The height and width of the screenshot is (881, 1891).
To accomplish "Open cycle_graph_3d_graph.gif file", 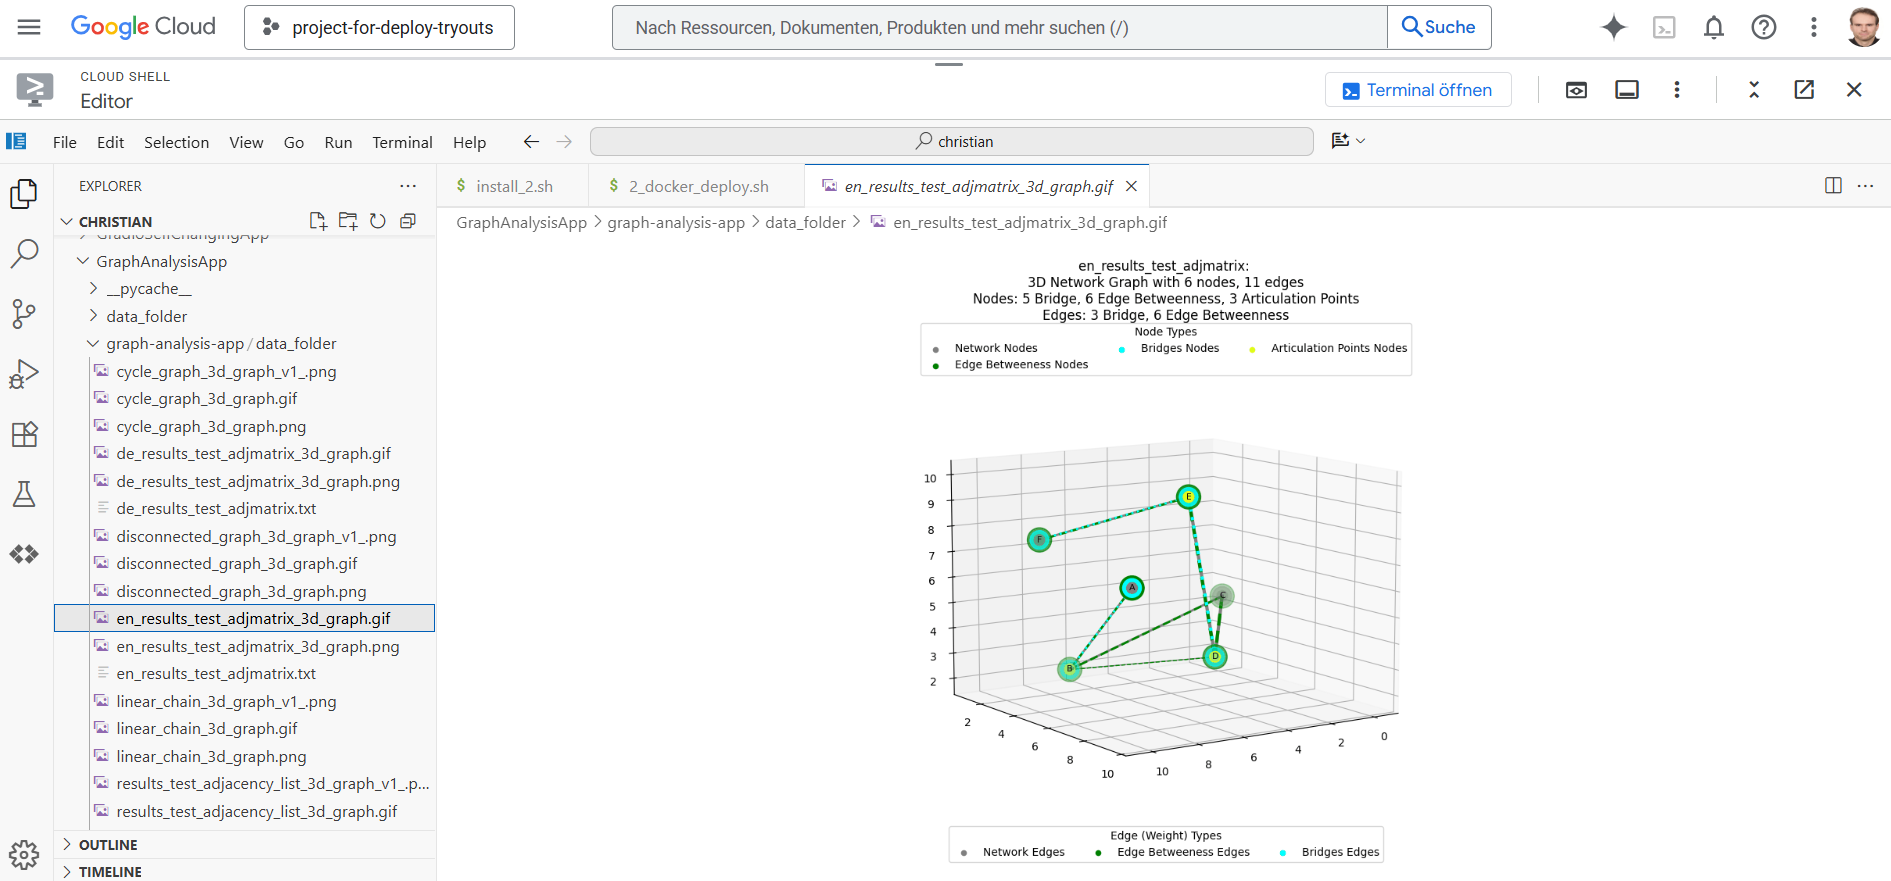I will tap(206, 399).
